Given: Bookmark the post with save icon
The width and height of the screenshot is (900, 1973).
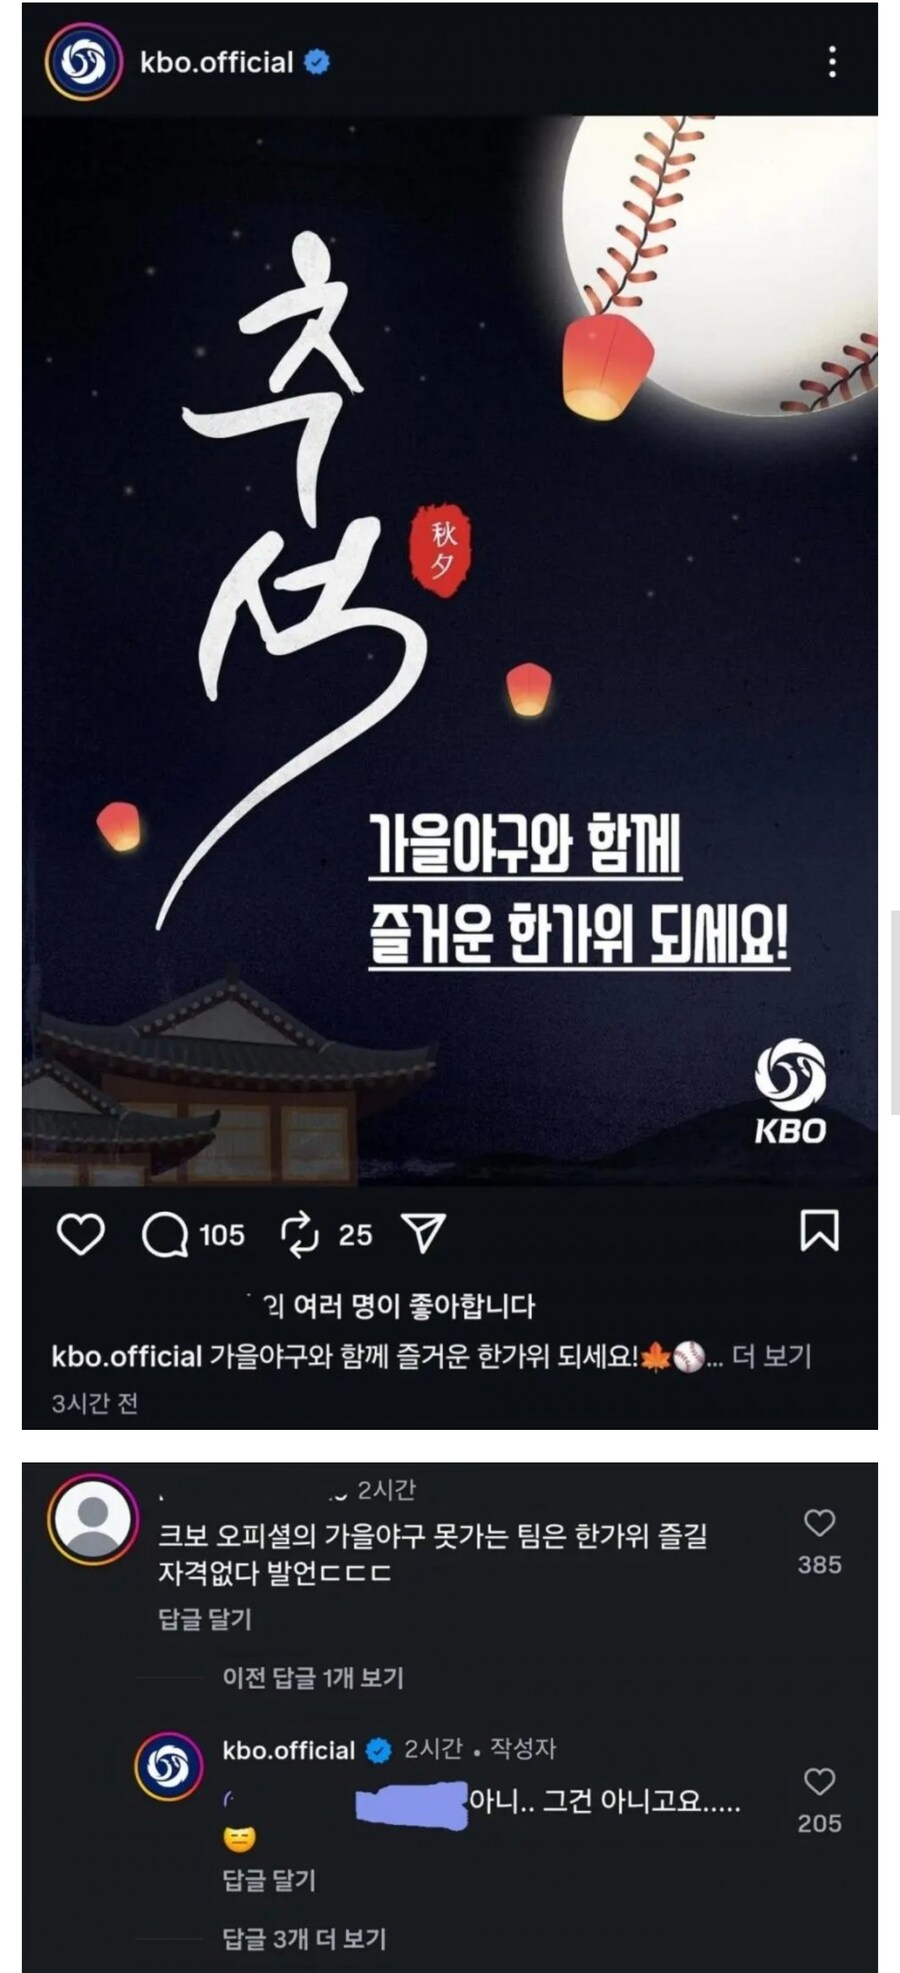Looking at the screenshot, I should [819, 1231].
